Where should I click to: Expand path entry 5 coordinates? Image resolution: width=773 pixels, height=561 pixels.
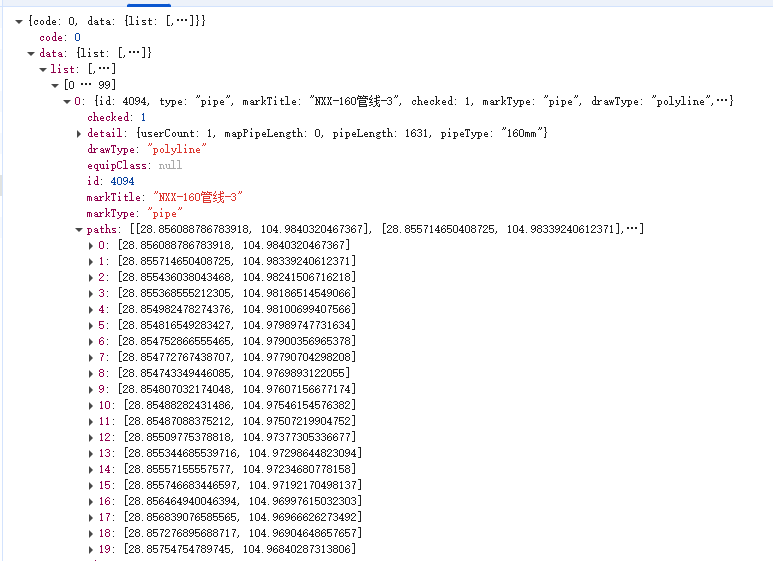91,325
